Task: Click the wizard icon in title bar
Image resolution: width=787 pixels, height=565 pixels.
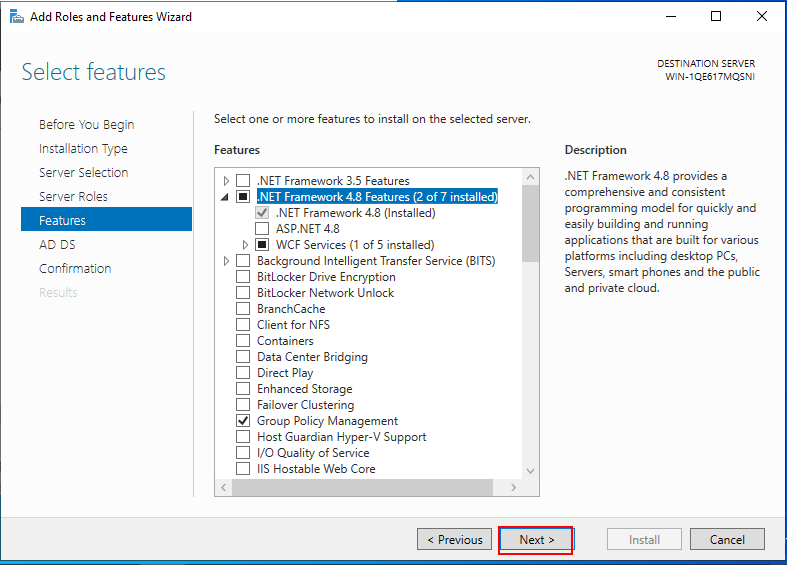Action: click(x=17, y=17)
